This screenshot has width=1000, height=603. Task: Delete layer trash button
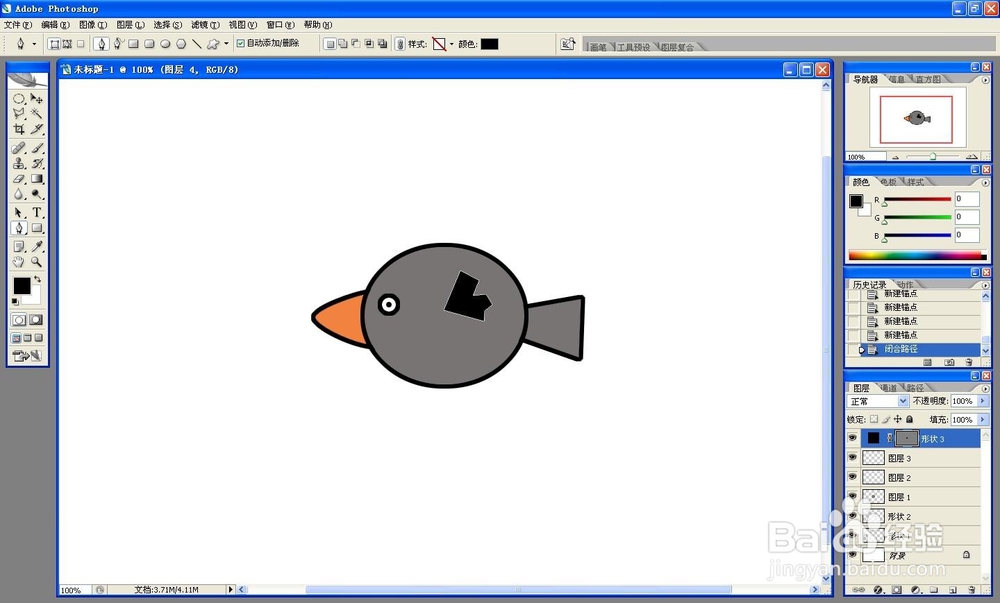tap(971, 590)
